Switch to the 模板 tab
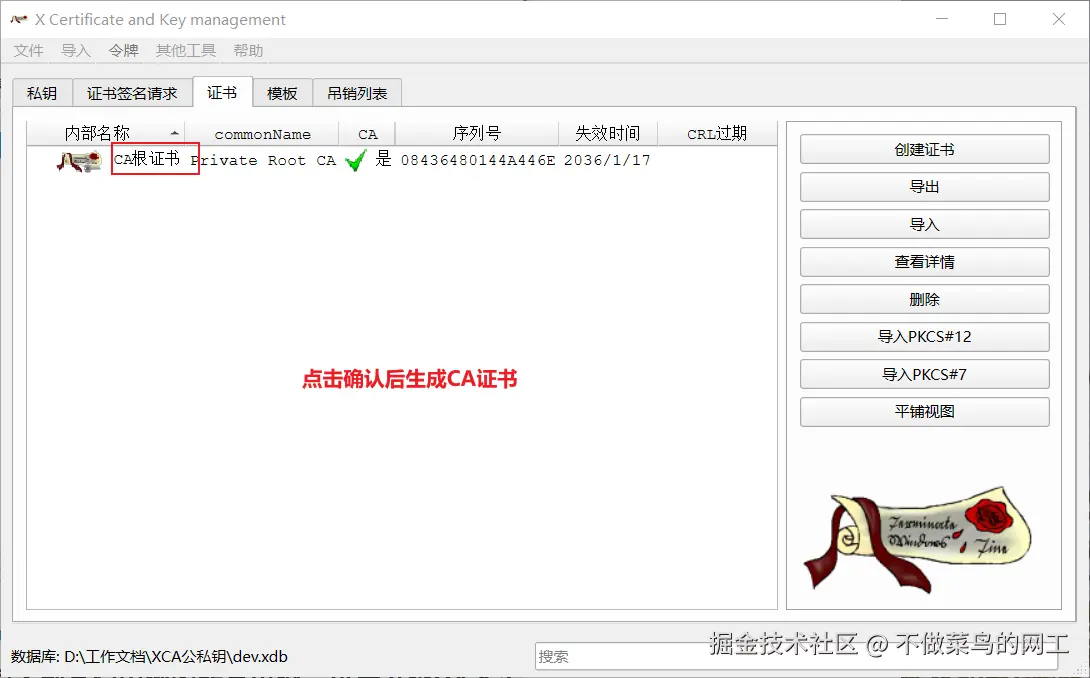Viewport: 1090px width, 678px height. (281, 92)
